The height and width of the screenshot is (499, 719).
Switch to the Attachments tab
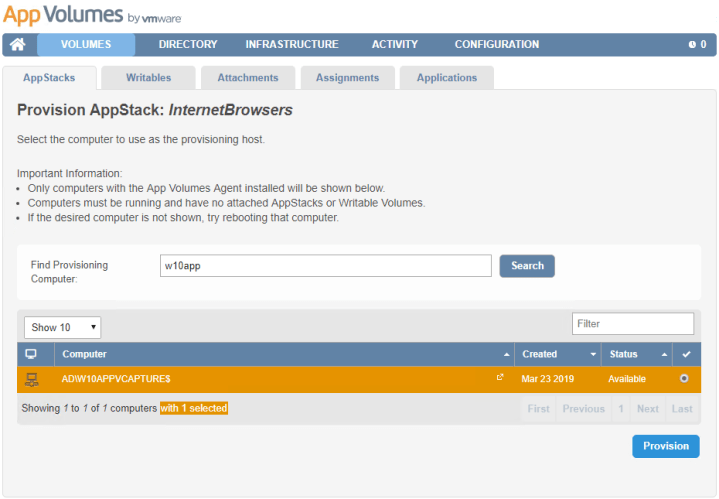[248, 78]
